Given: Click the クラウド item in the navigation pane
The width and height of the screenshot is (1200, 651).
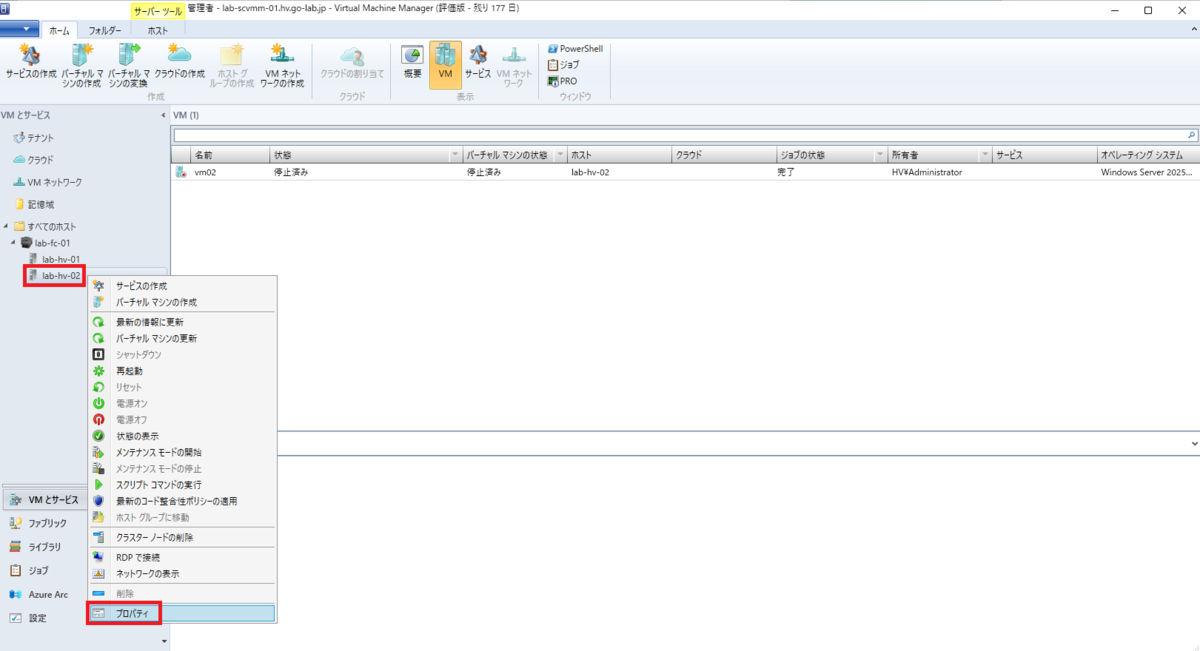Looking at the screenshot, I should click(33, 160).
